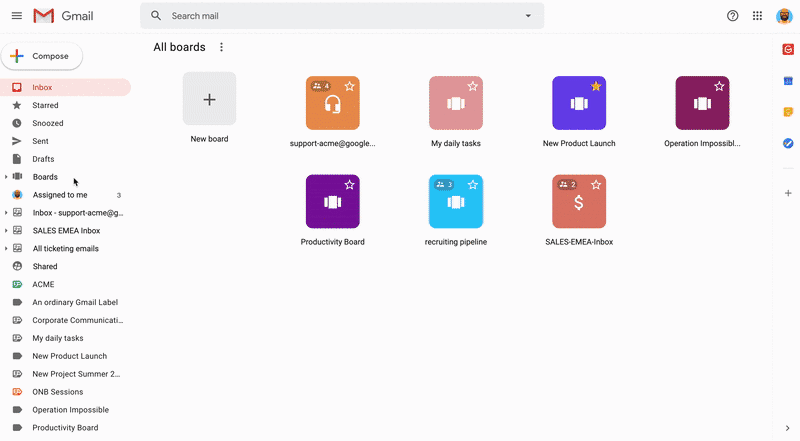Star the My daily tasks board
This screenshot has width=800, height=441.
(x=472, y=86)
